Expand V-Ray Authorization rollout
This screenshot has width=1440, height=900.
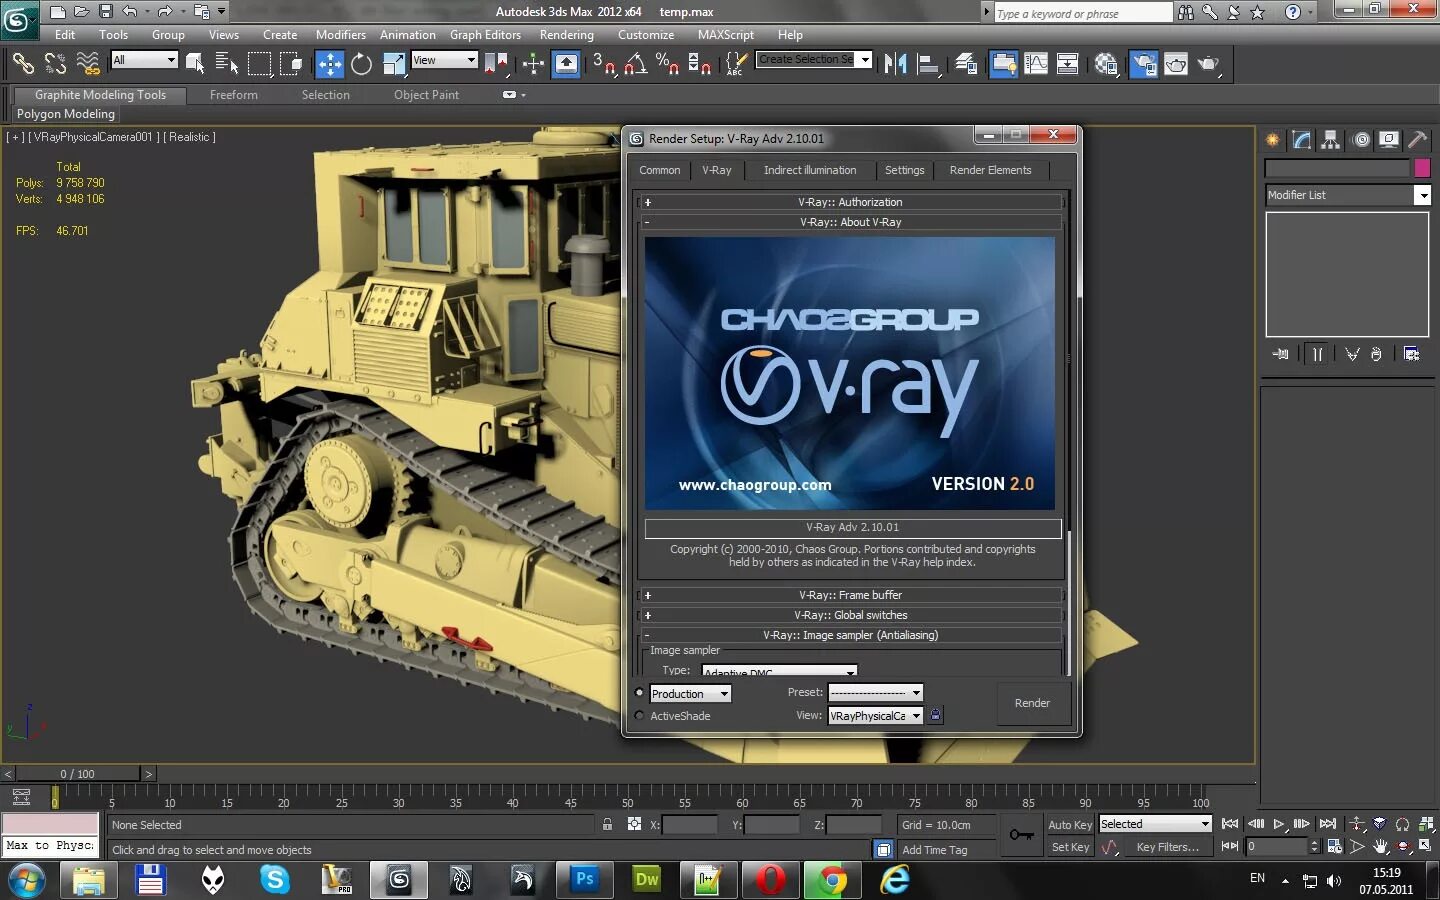850,202
